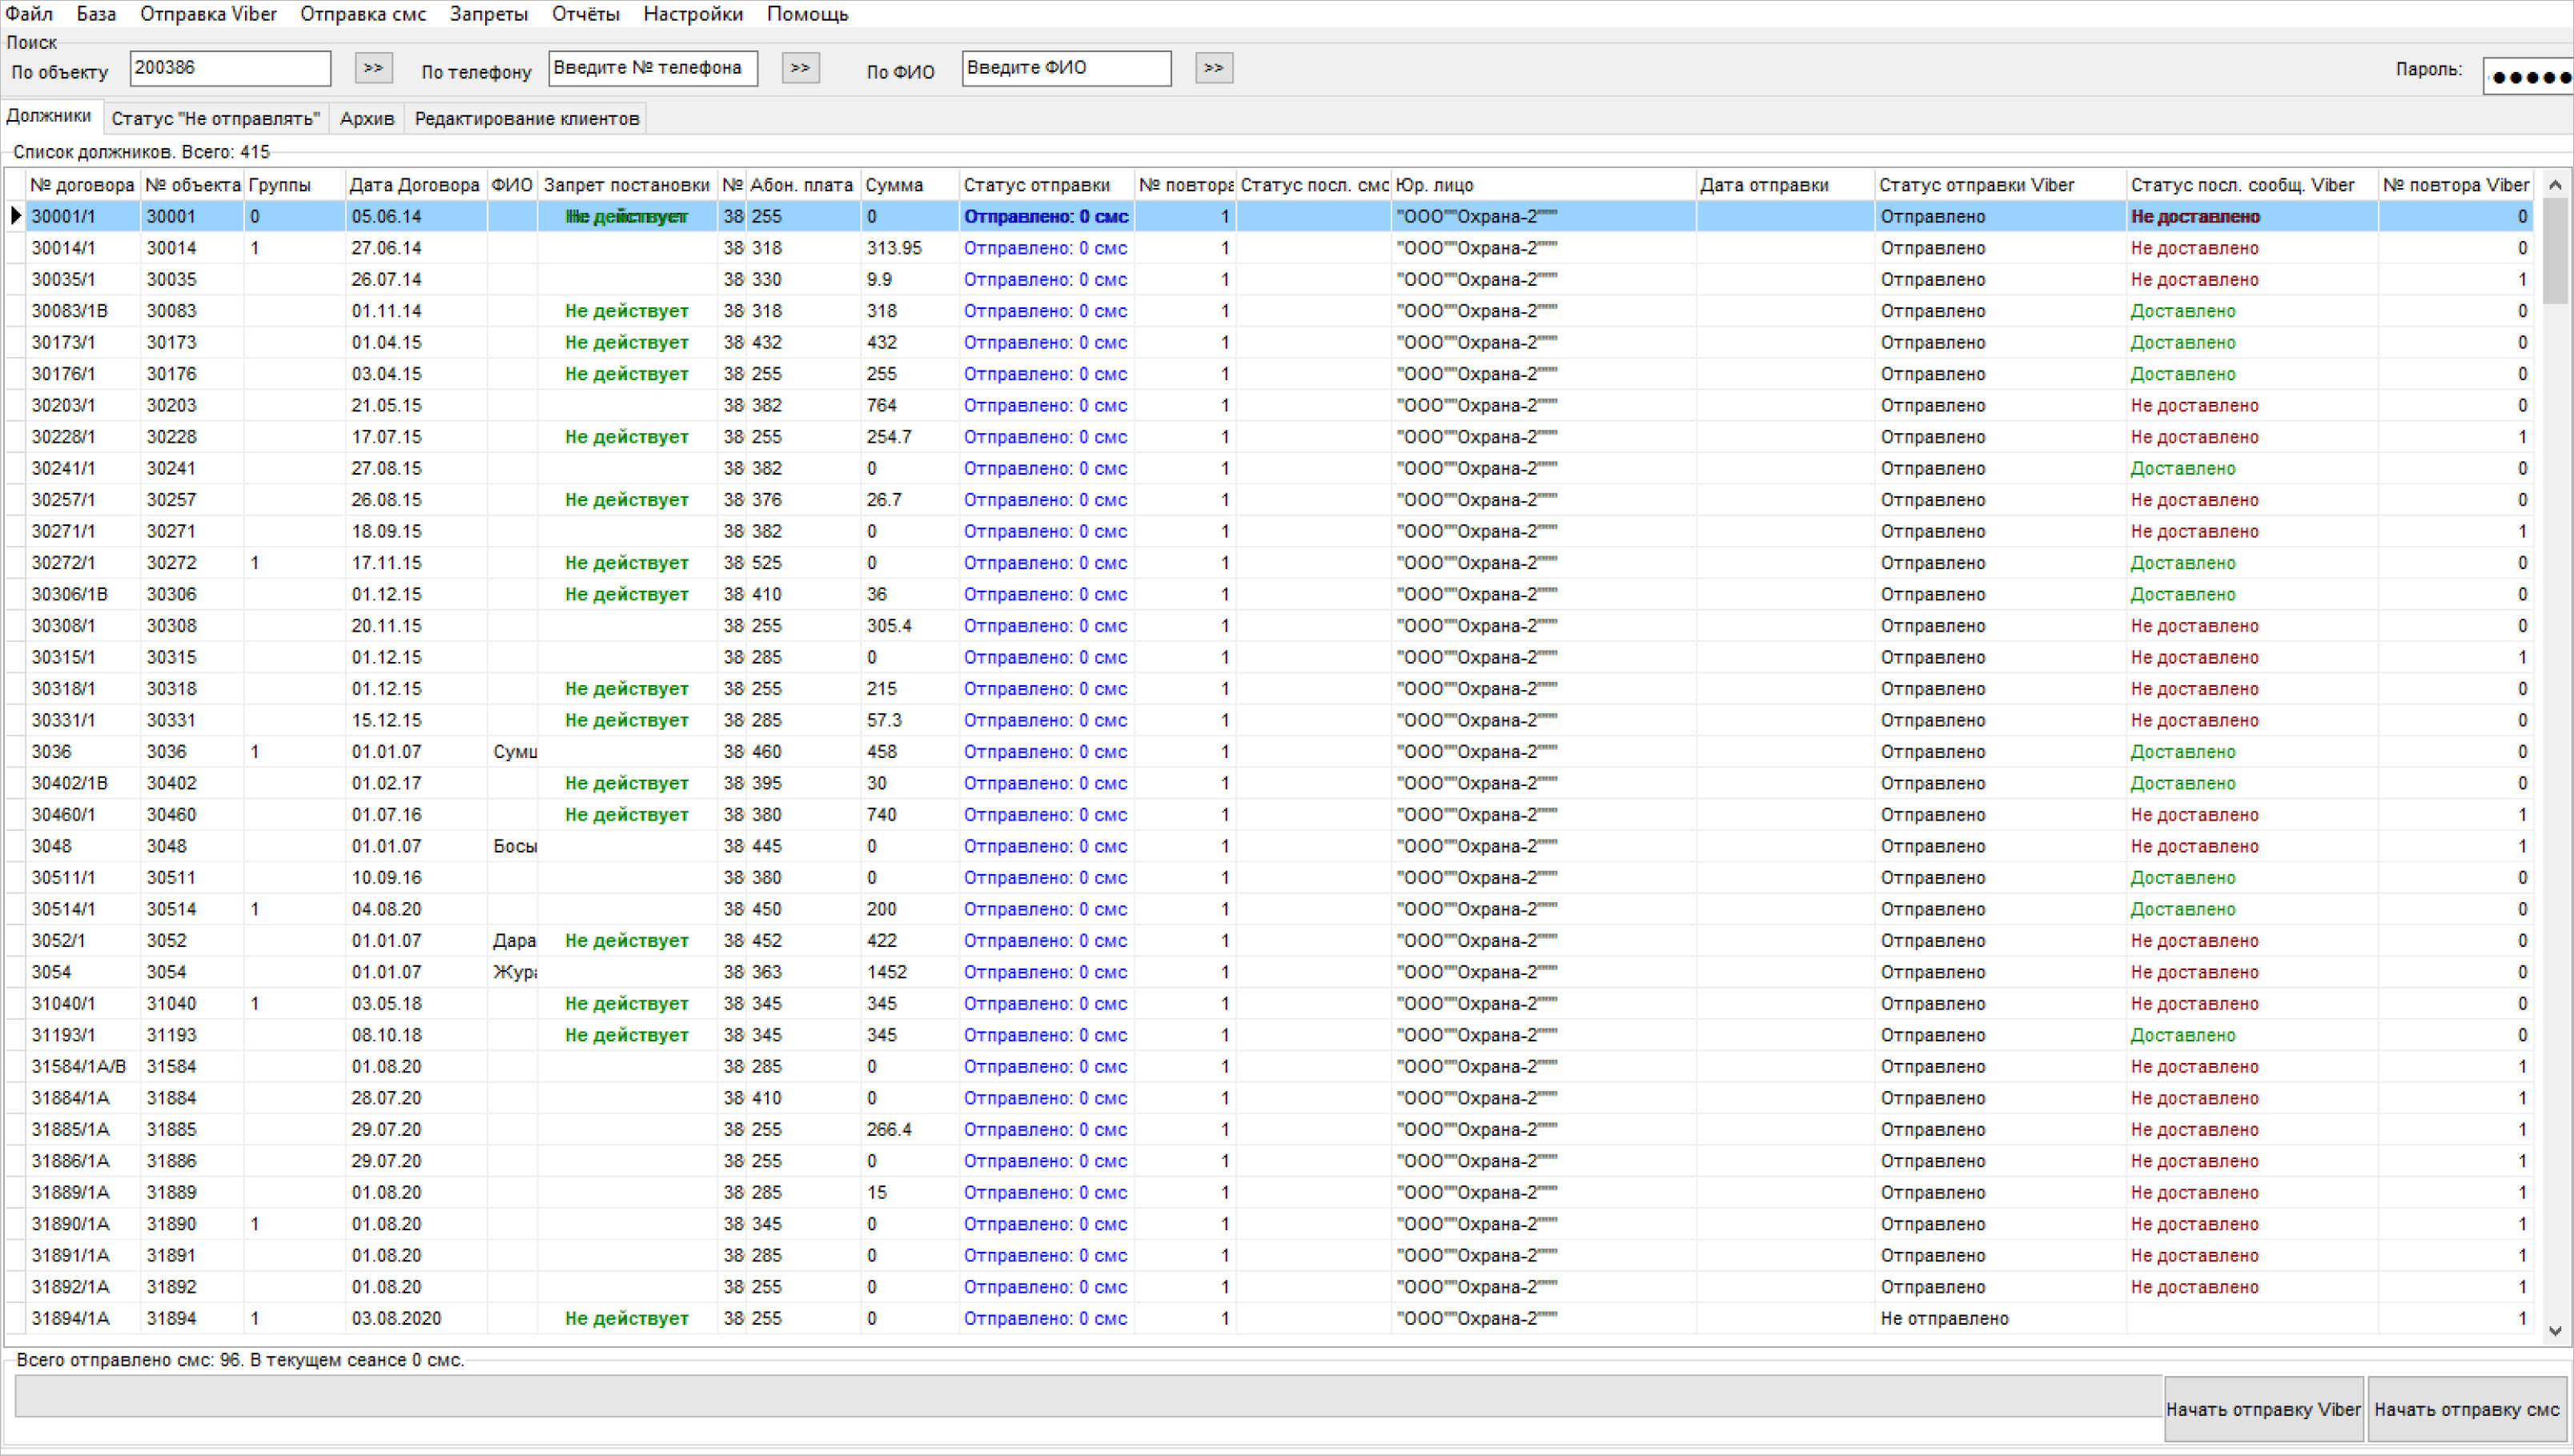2574x1456 pixels.
Task: Switch to the Статус "Не отправлять" tab
Action: 215,119
